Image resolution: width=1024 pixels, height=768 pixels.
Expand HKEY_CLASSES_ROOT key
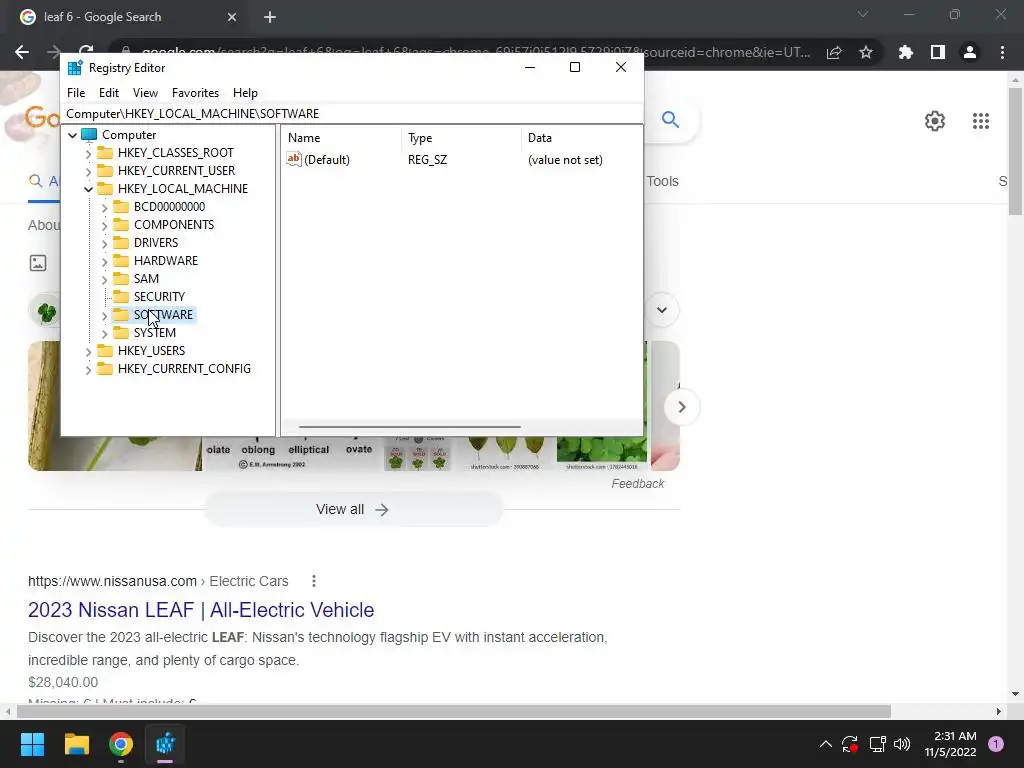88,153
